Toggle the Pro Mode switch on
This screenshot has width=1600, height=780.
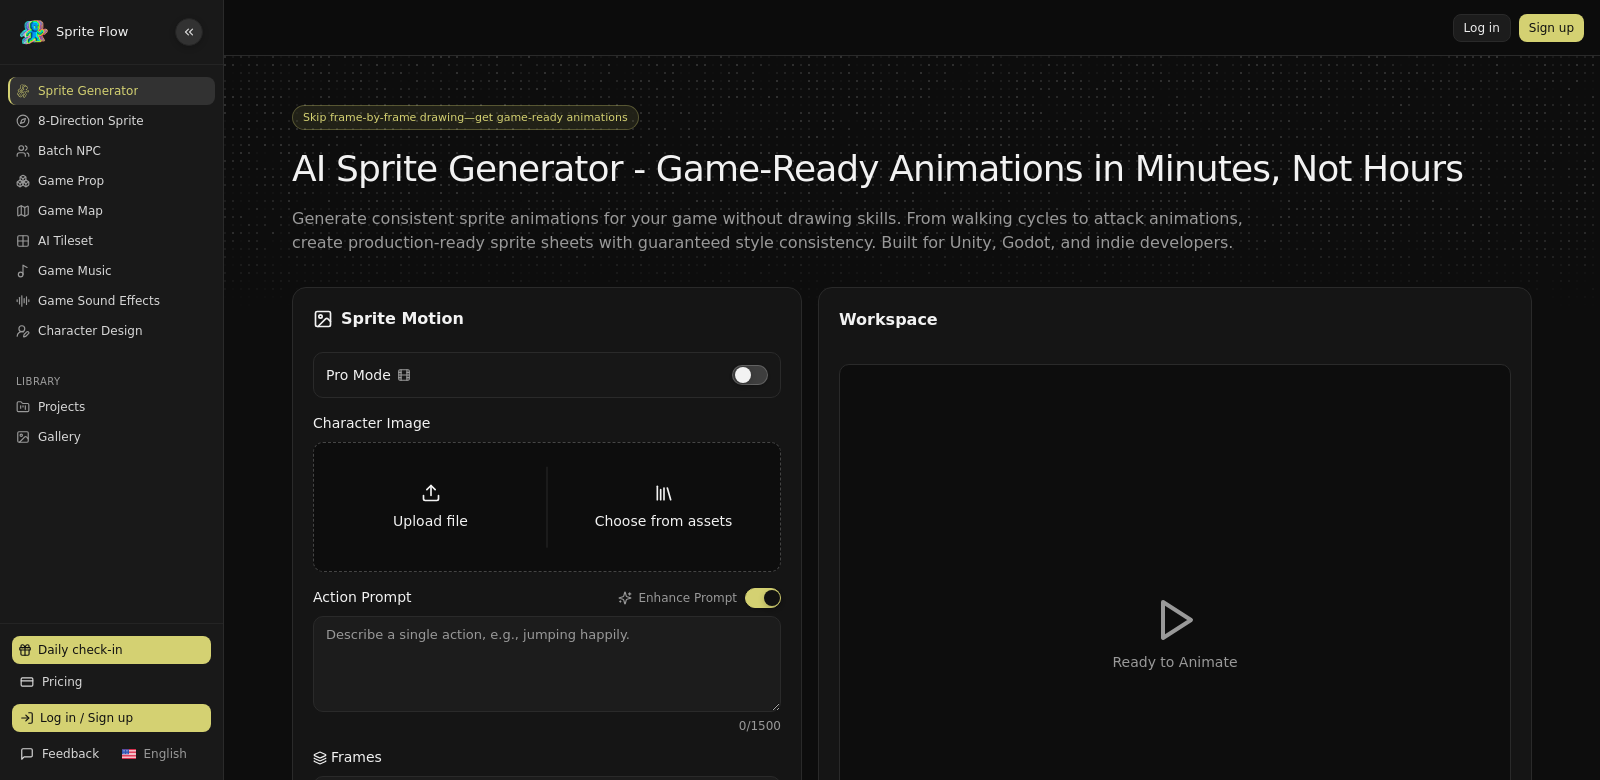pyautogui.click(x=750, y=375)
